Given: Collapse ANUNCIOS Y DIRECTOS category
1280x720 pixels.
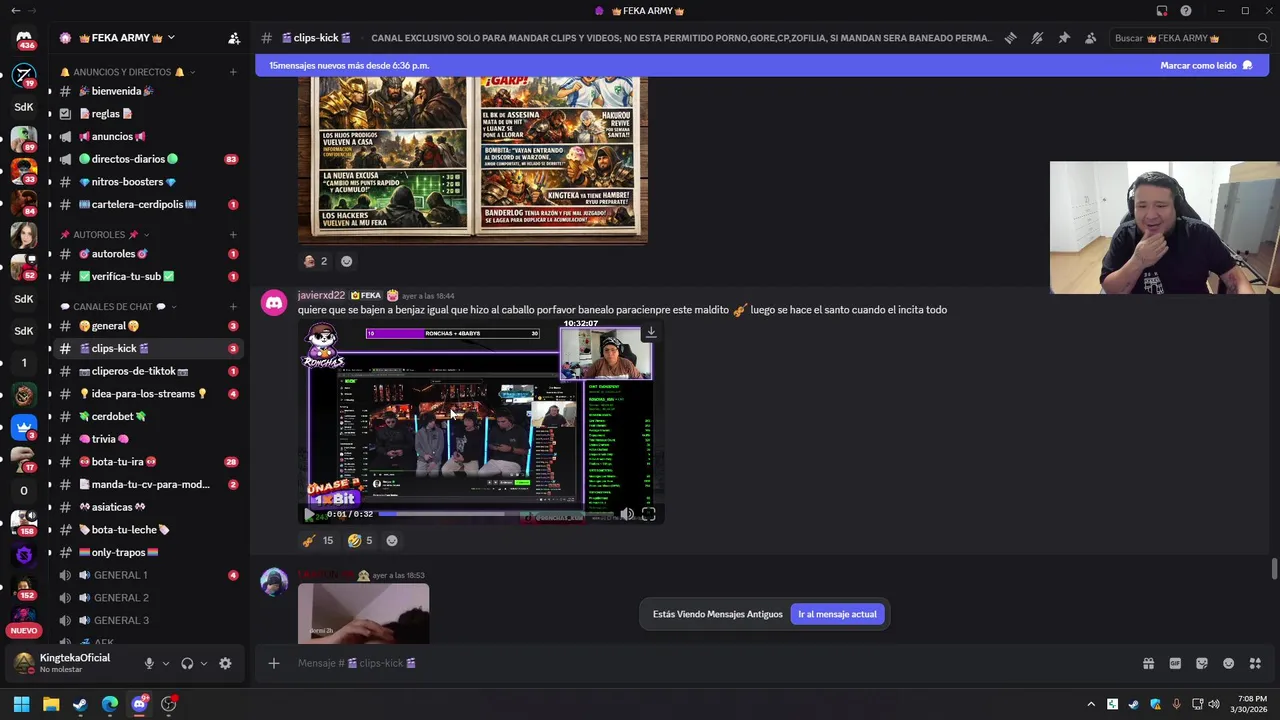Looking at the screenshot, I should point(128,72).
